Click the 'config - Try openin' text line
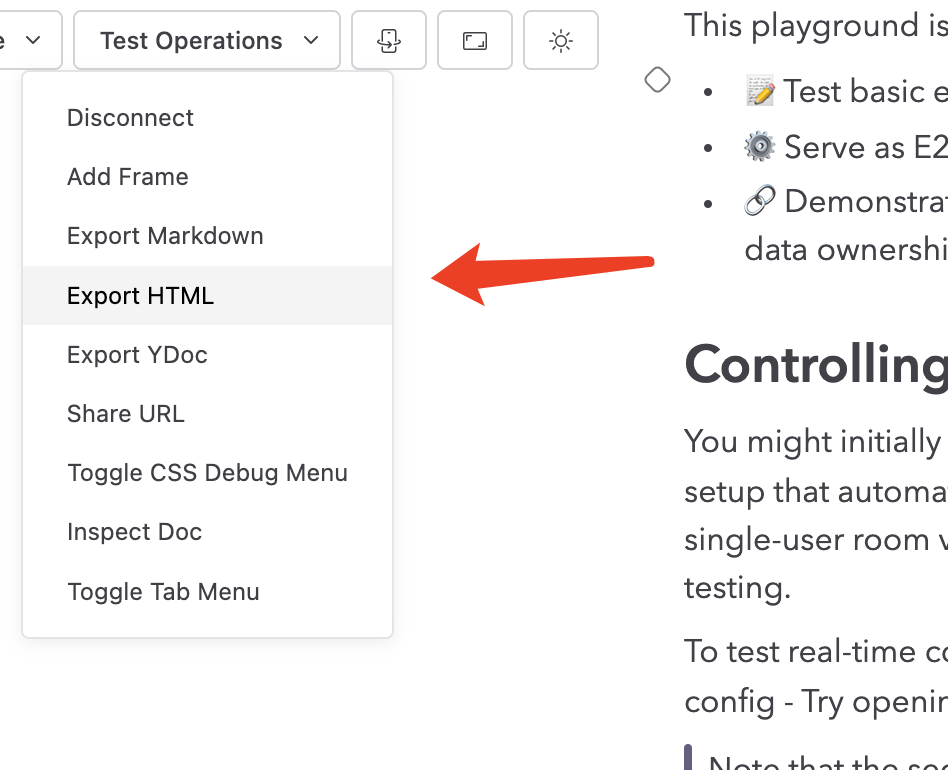948x770 pixels. tap(816, 701)
